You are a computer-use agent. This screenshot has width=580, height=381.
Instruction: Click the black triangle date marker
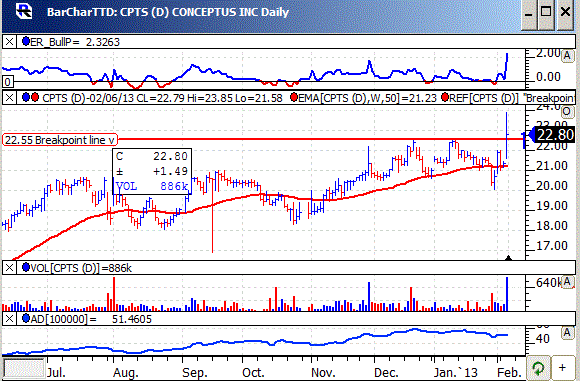point(509,258)
